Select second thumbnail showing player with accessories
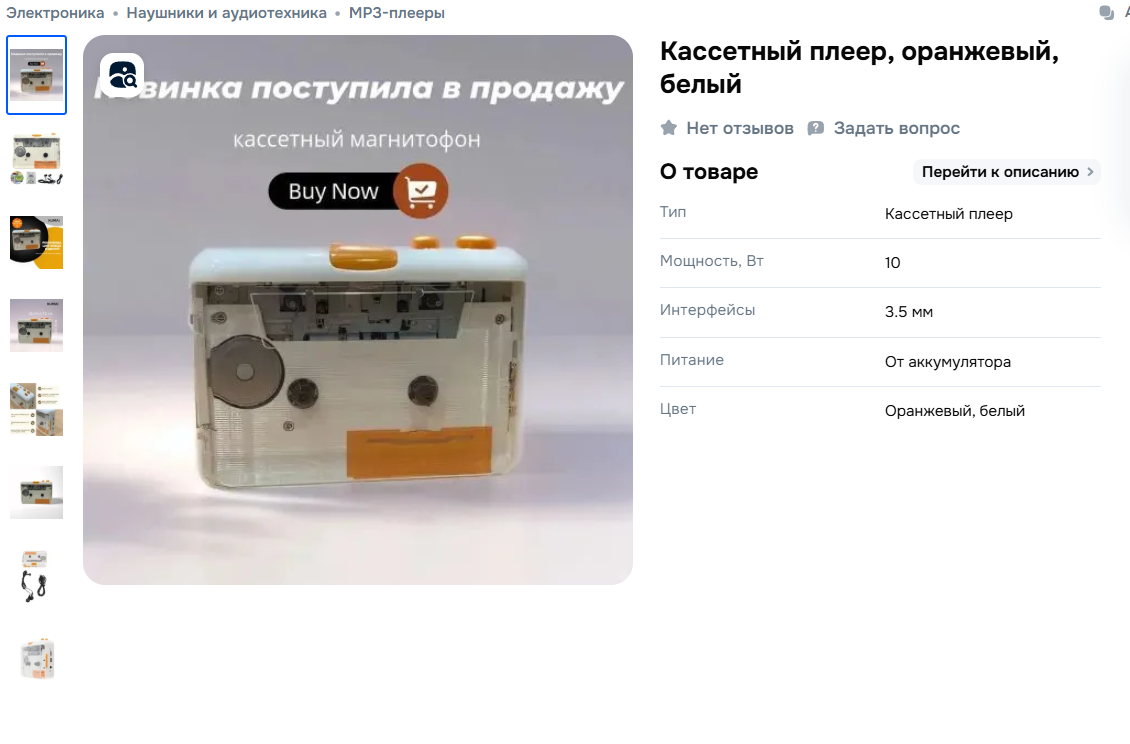 coord(37,159)
